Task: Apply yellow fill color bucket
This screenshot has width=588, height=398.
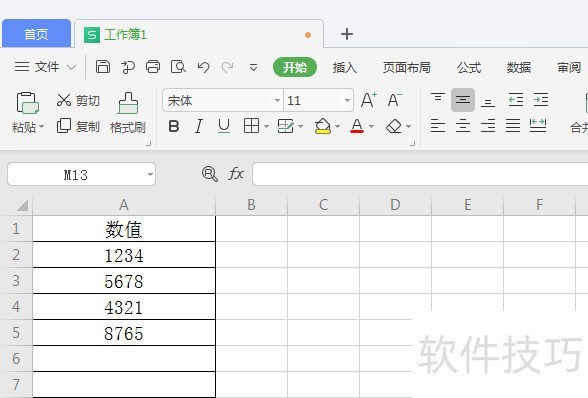Action: 322,126
